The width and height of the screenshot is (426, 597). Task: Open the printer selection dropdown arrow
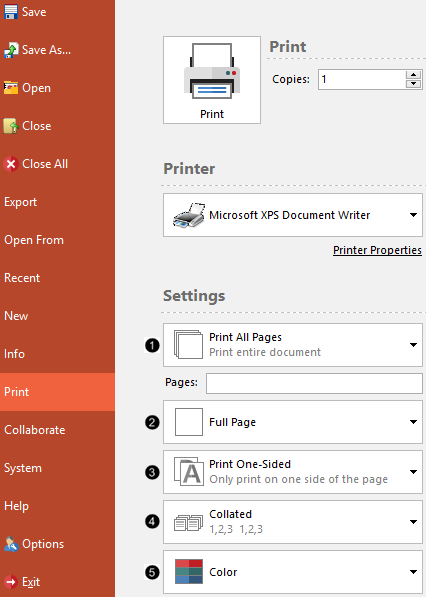[413, 215]
